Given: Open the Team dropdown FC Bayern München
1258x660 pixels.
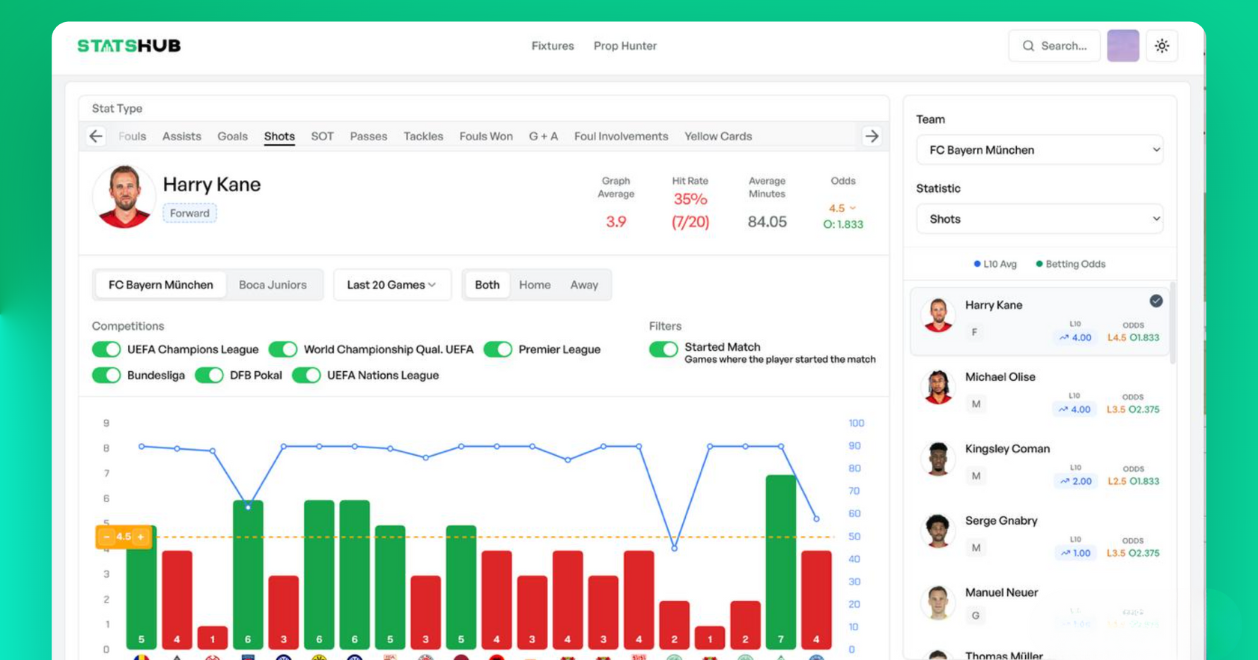Looking at the screenshot, I should (x=1040, y=150).
